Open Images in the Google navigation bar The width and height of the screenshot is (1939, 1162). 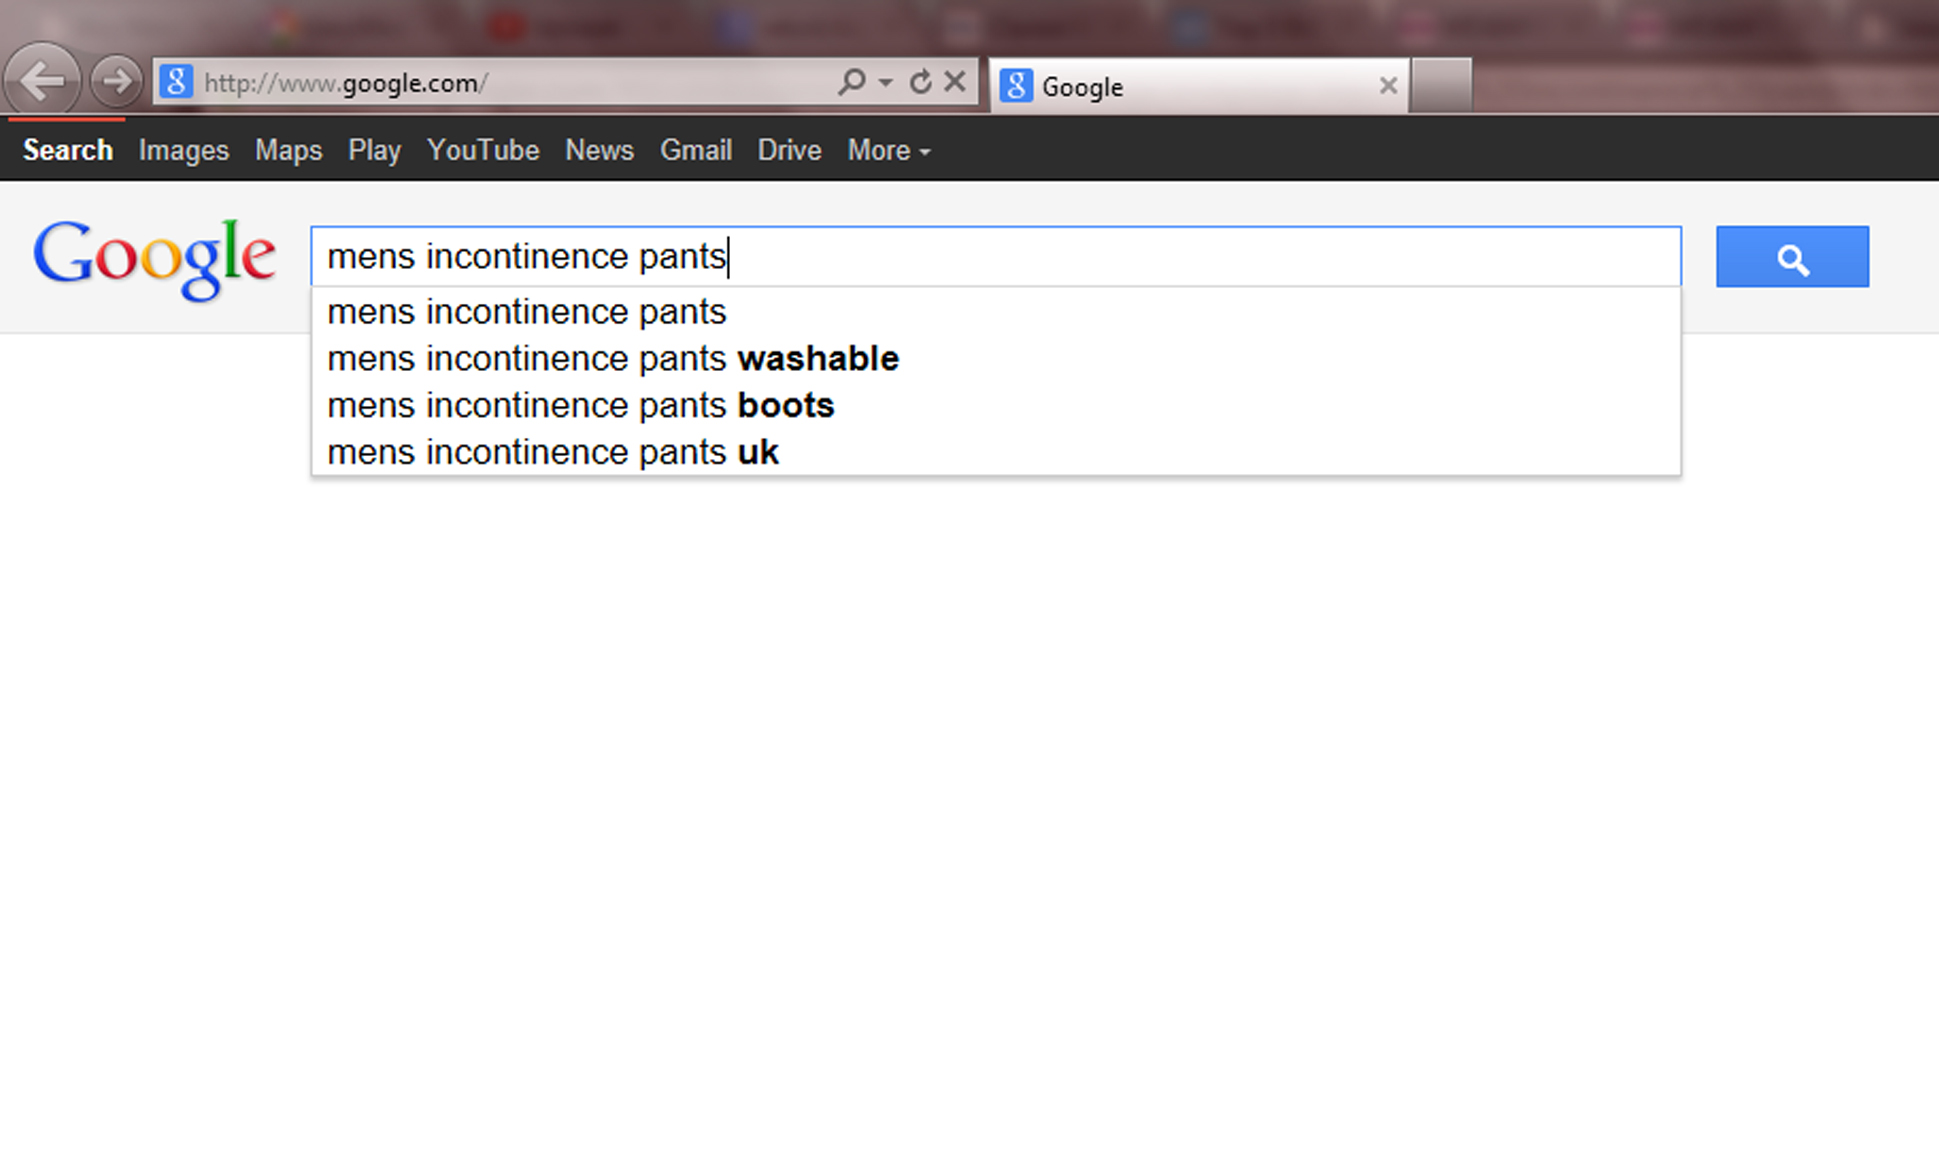coord(184,150)
